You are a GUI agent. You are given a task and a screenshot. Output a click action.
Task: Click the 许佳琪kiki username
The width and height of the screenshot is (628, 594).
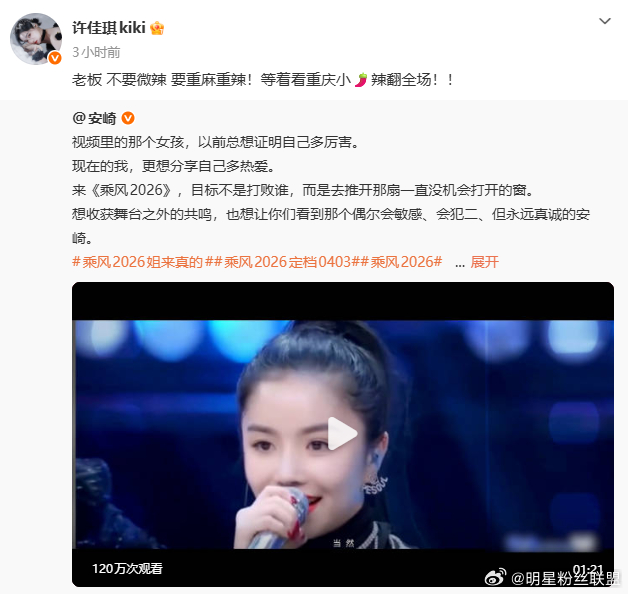point(109,28)
